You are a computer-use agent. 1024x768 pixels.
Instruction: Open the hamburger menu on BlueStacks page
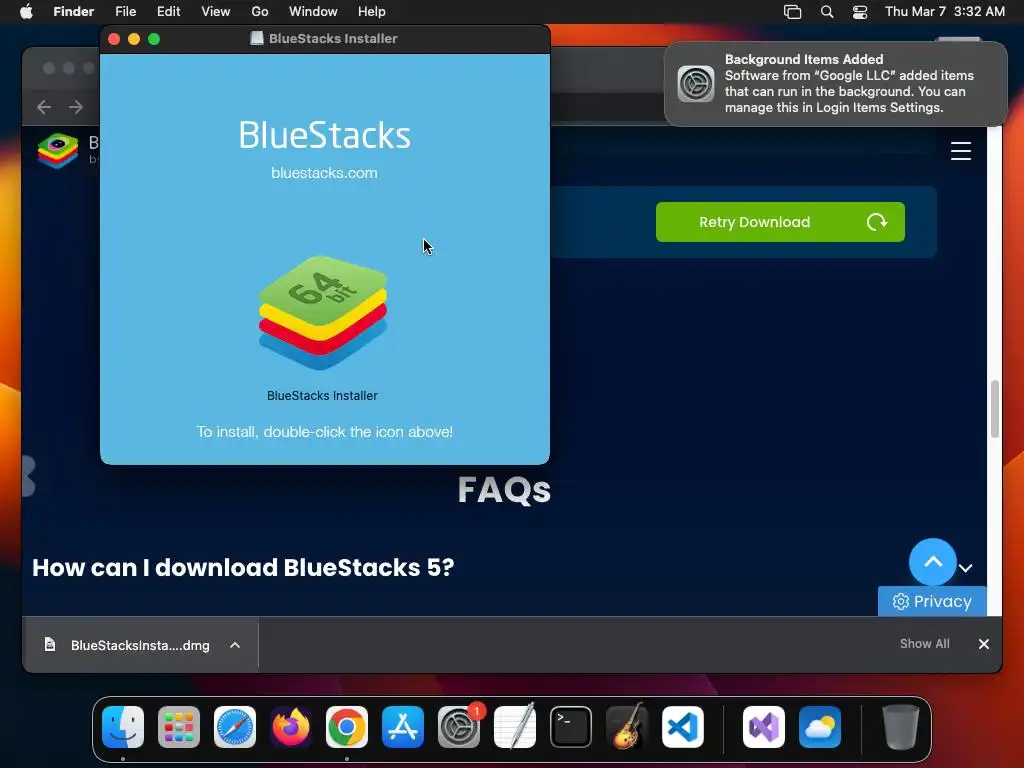(960, 151)
